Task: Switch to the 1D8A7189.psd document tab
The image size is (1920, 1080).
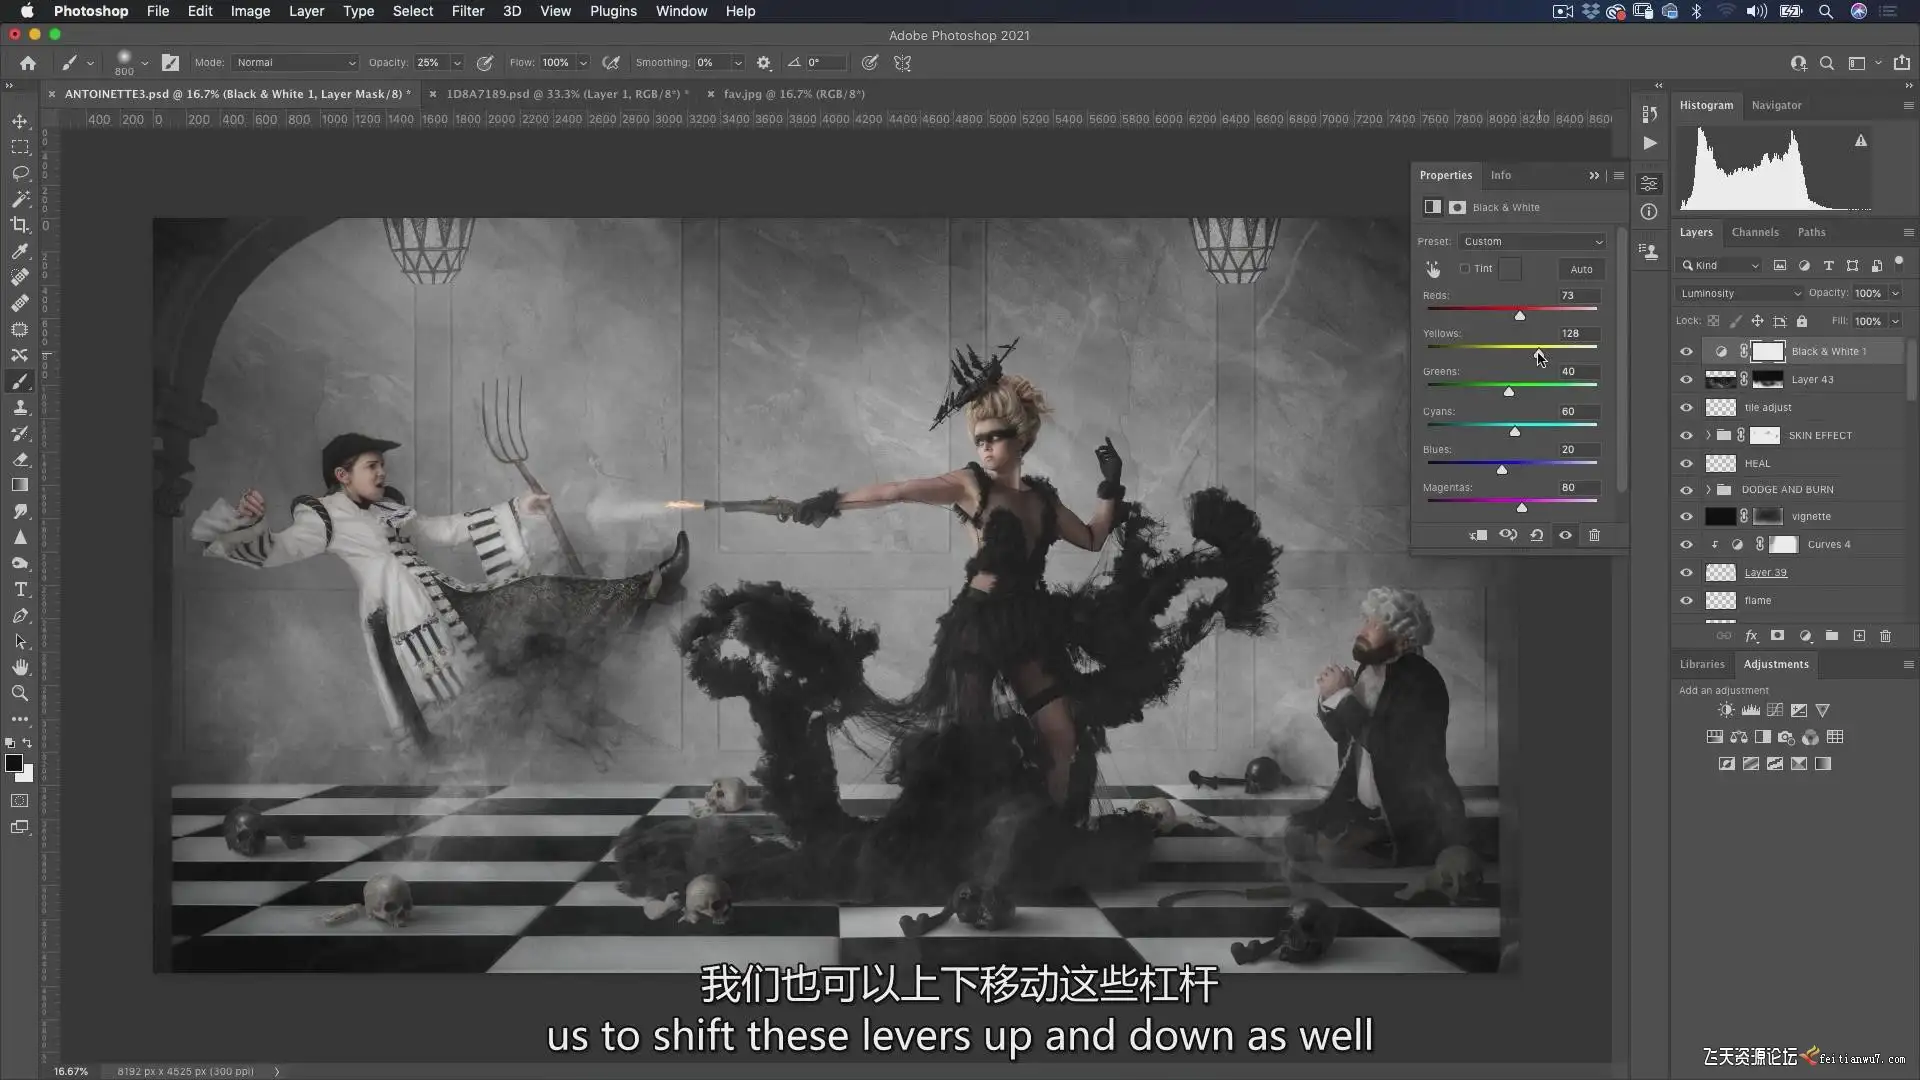Action: tap(567, 94)
